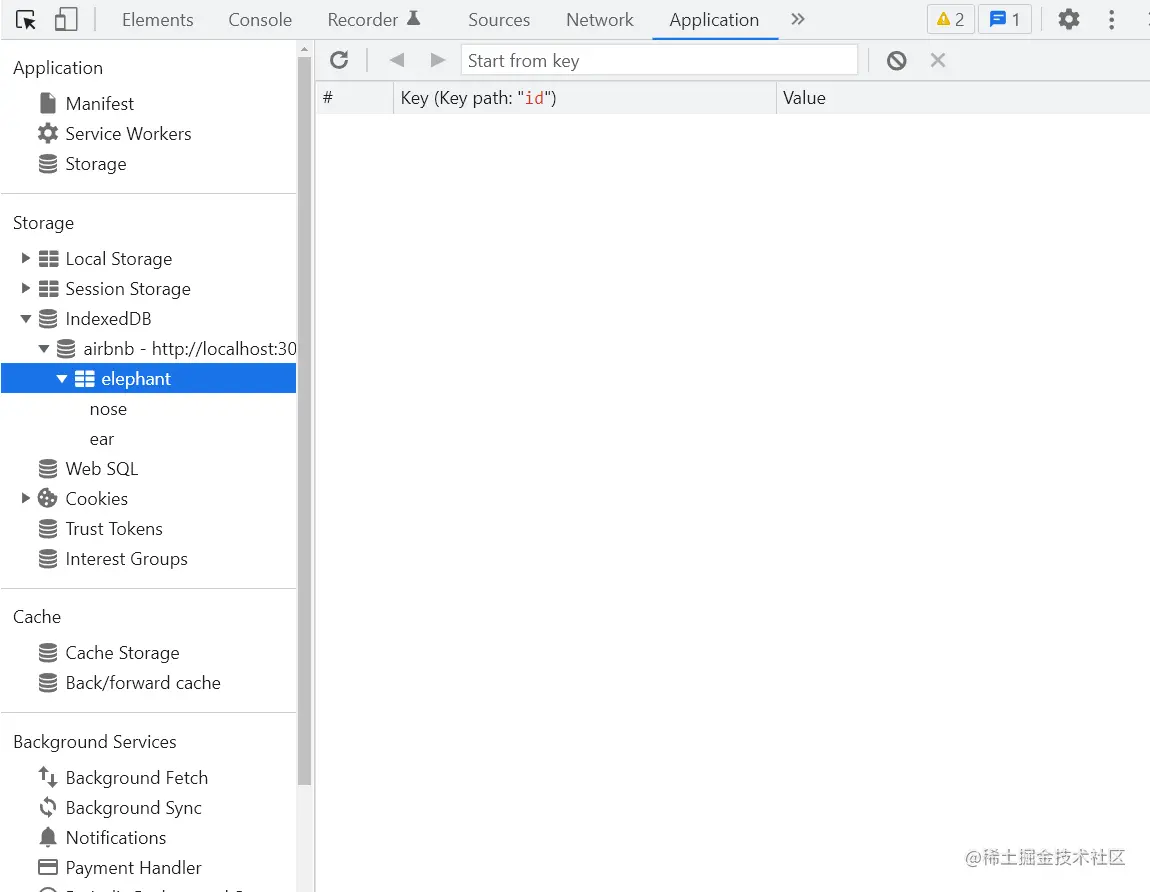Open DevTools settings gear
The width and height of the screenshot is (1150, 892).
[1069, 20]
